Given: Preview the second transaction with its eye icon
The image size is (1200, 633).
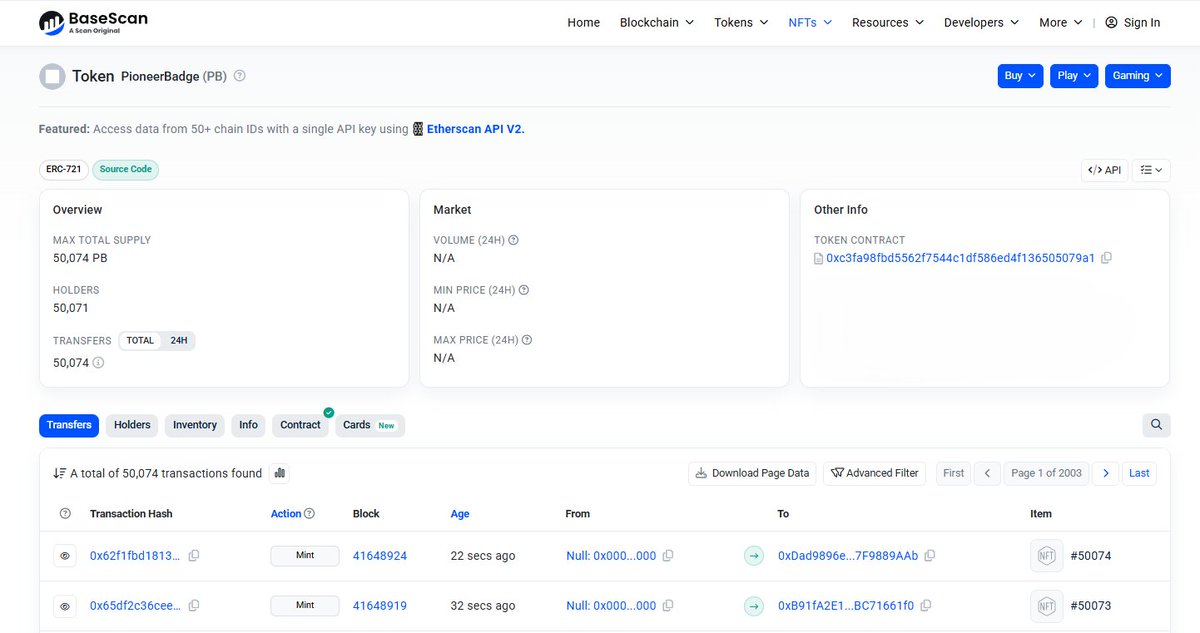Looking at the screenshot, I should pyautogui.click(x=64, y=605).
